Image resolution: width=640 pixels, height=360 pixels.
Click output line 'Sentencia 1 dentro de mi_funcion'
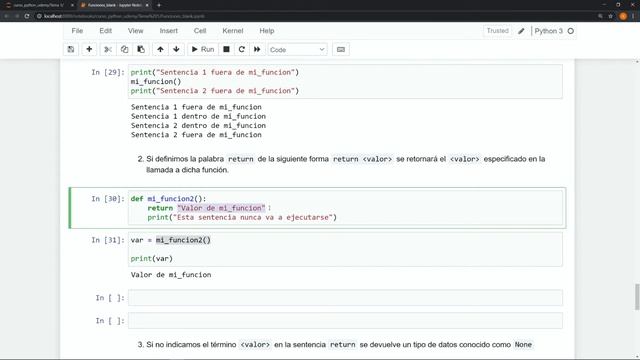pyautogui.click(x=198, y=116)
